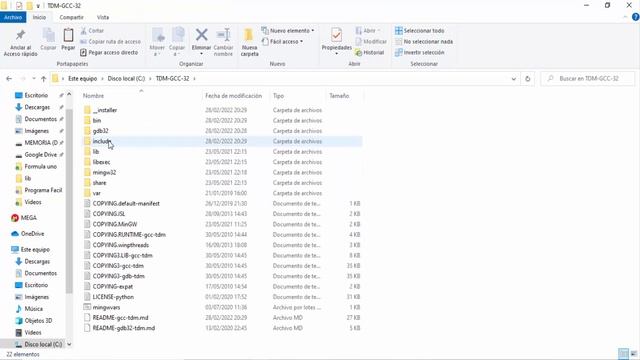Sort by Tamaño column header

[x=339, y=96]
